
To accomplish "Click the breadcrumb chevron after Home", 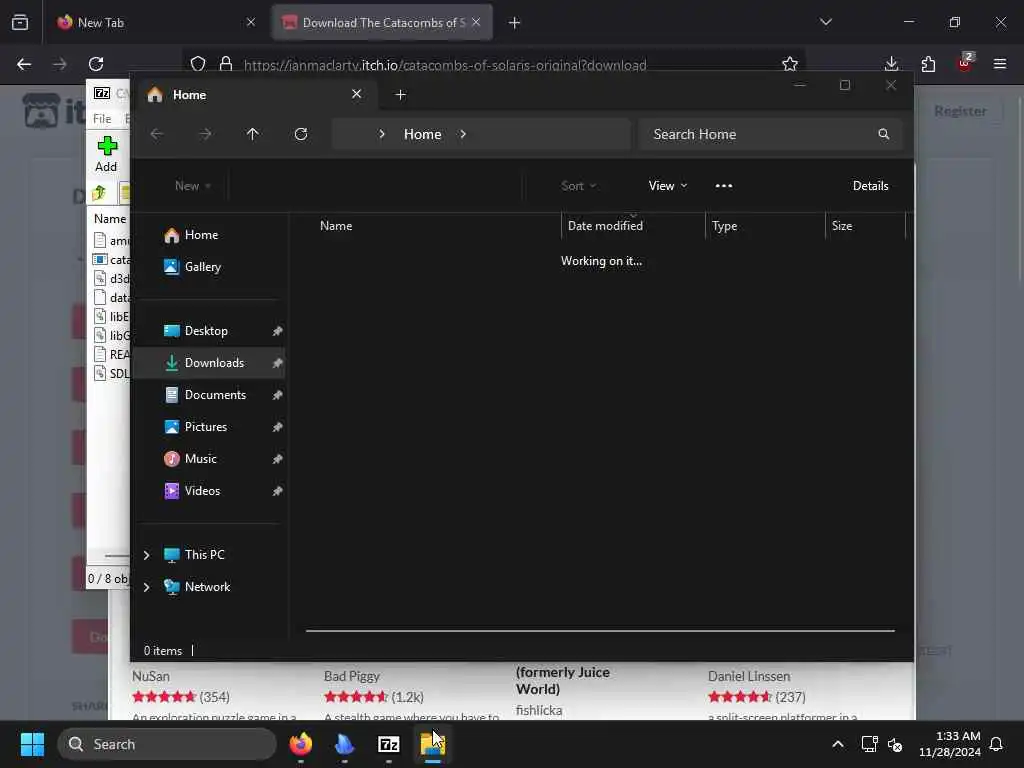I will [462, 134].
